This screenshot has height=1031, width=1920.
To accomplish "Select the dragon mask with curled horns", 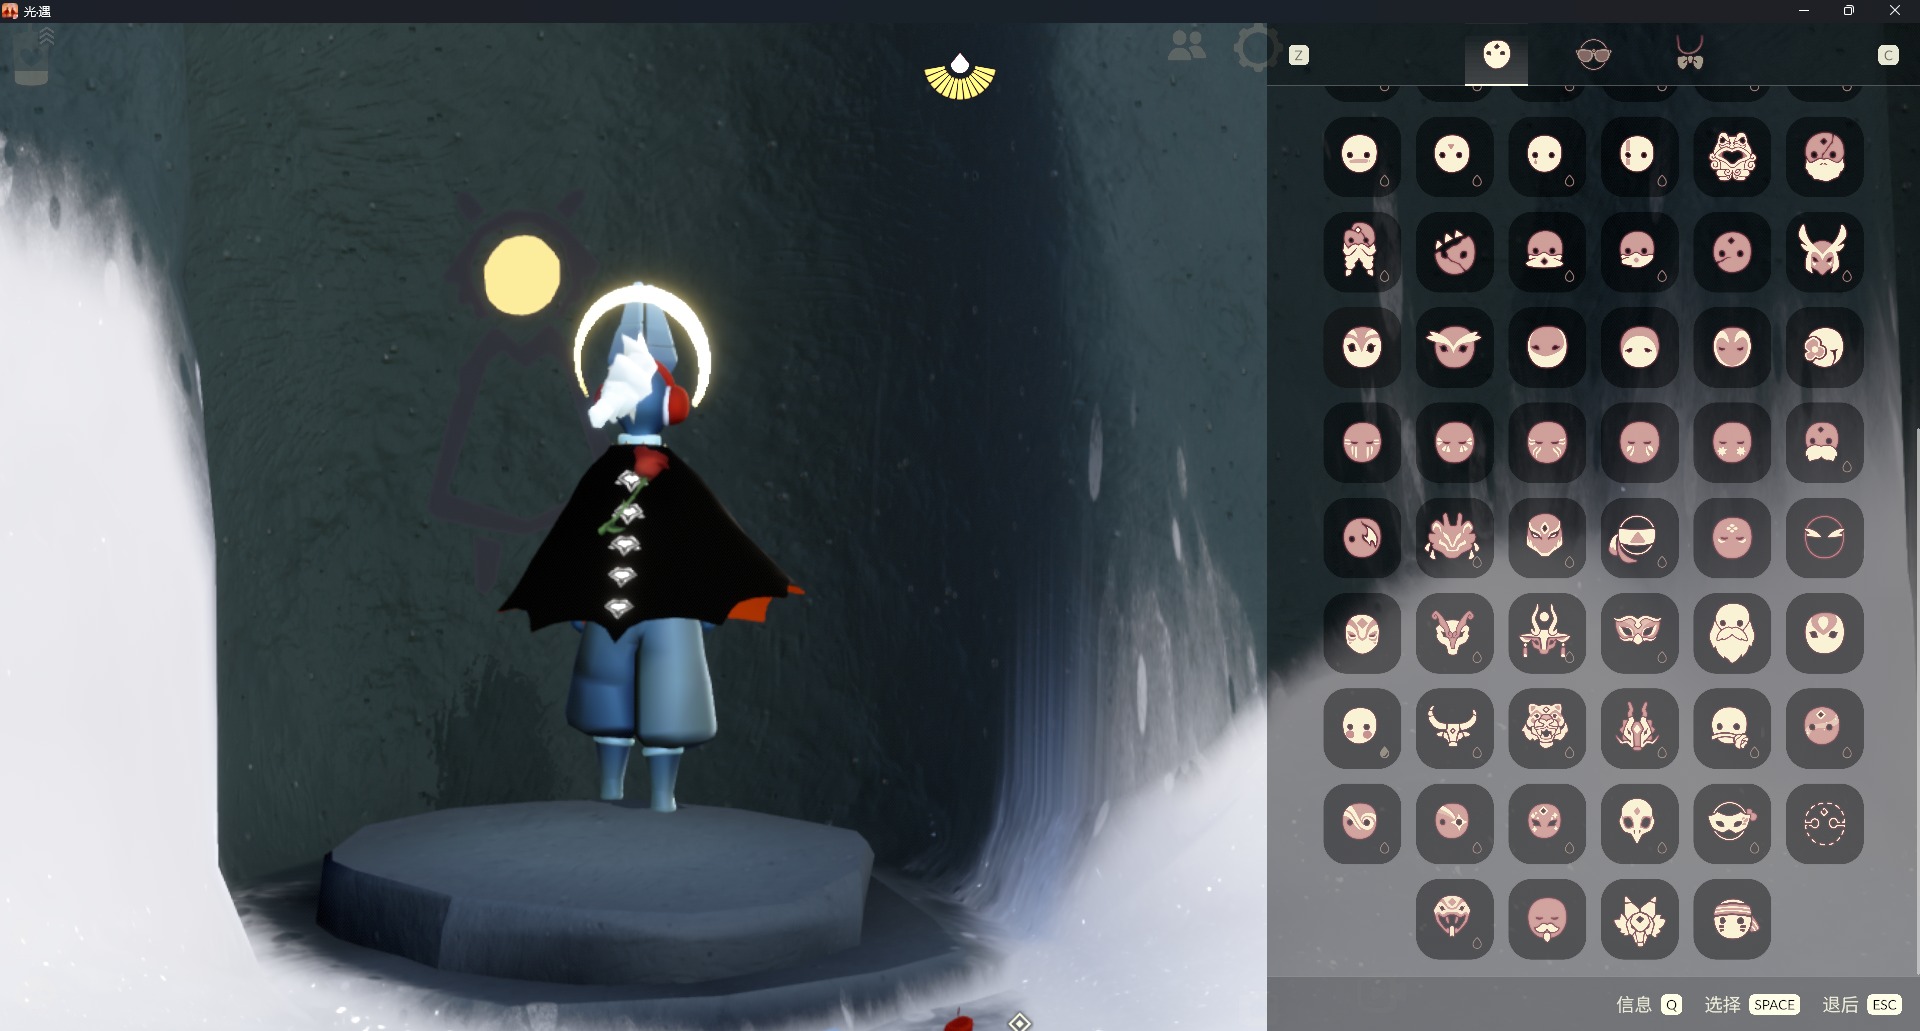I will (x=1454, y=633).
